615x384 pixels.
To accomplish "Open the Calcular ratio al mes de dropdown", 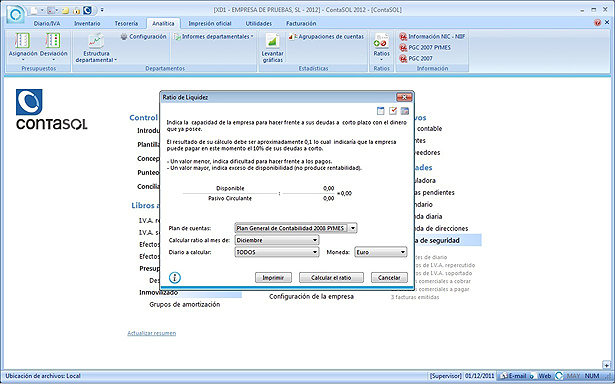I will (x=315, y=240).
